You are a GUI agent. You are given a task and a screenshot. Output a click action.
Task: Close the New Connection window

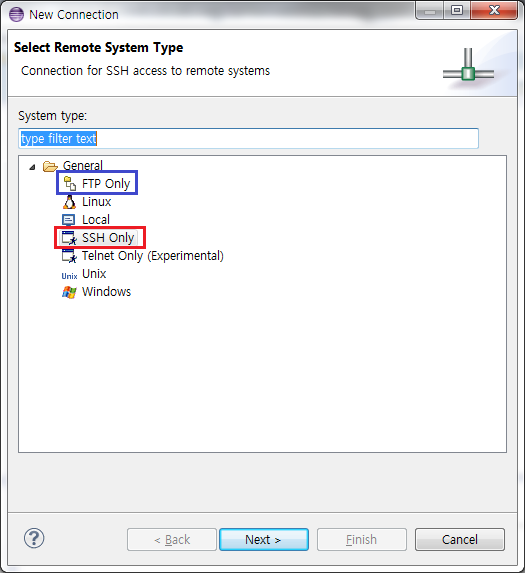[494, 10]
